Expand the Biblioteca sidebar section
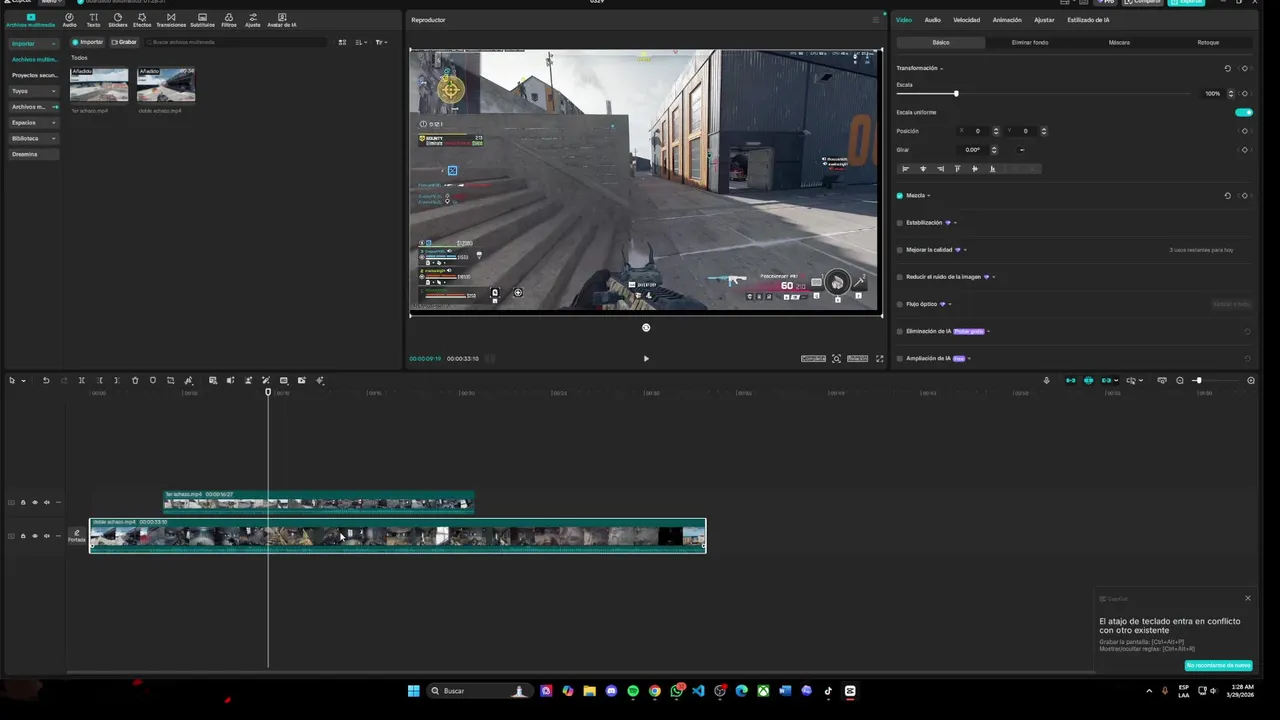 (x=54, y=138)
